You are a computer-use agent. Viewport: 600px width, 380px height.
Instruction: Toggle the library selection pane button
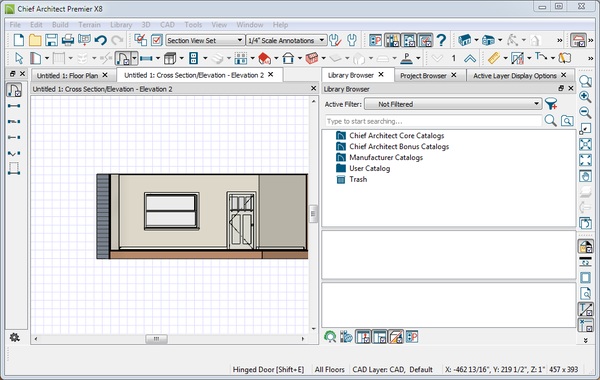tap(379, 337)
